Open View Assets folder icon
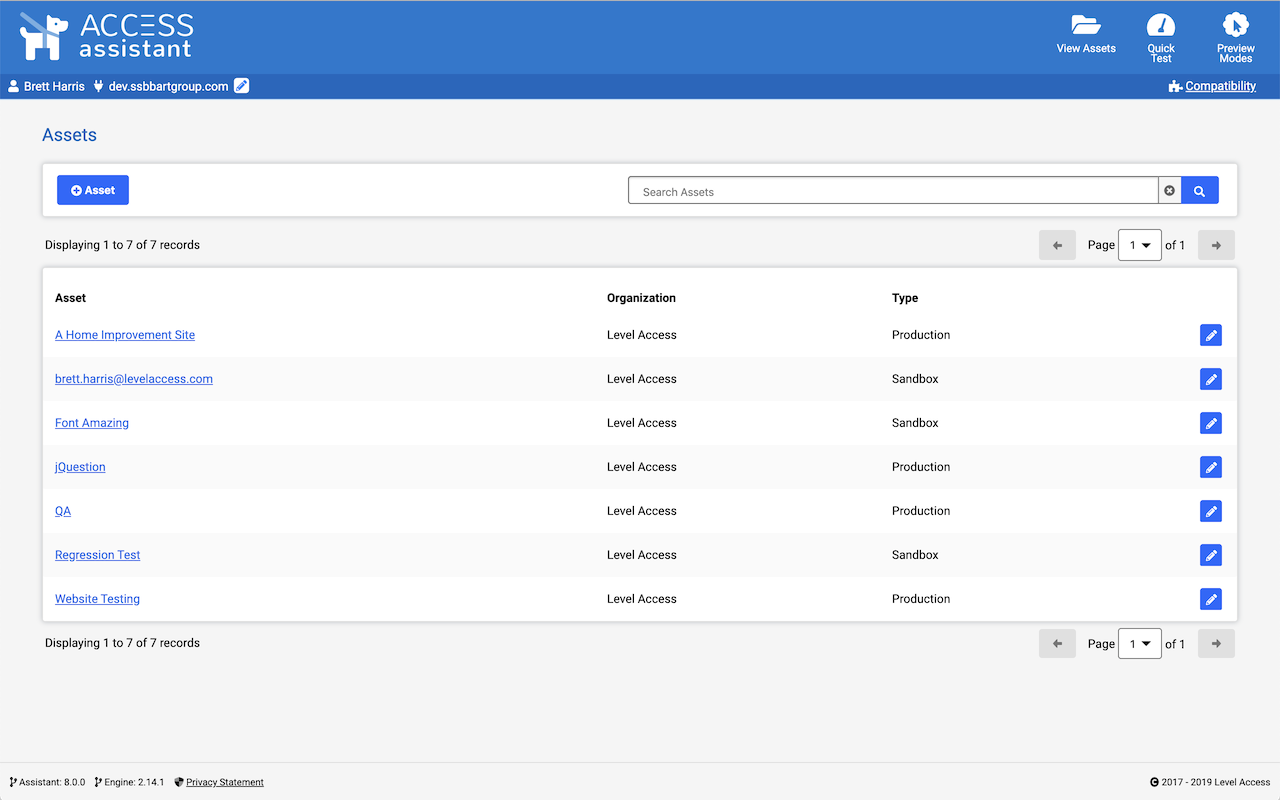 tap(1086, 25)
